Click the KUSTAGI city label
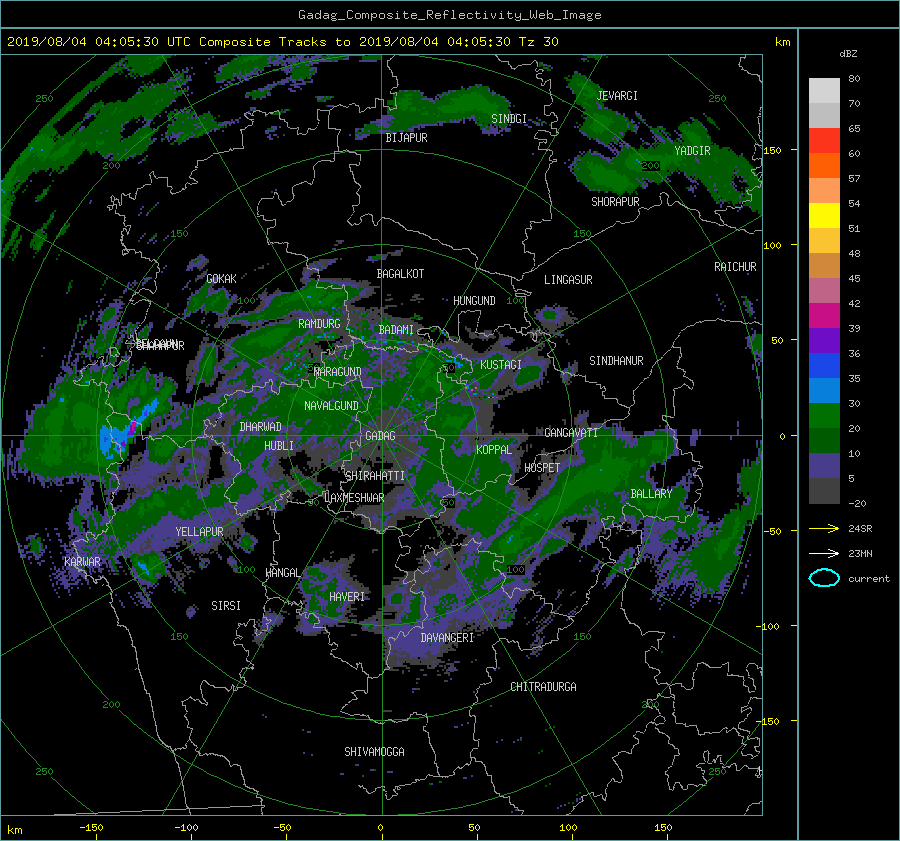Screen dimensions: 900x841 (501, 365)
